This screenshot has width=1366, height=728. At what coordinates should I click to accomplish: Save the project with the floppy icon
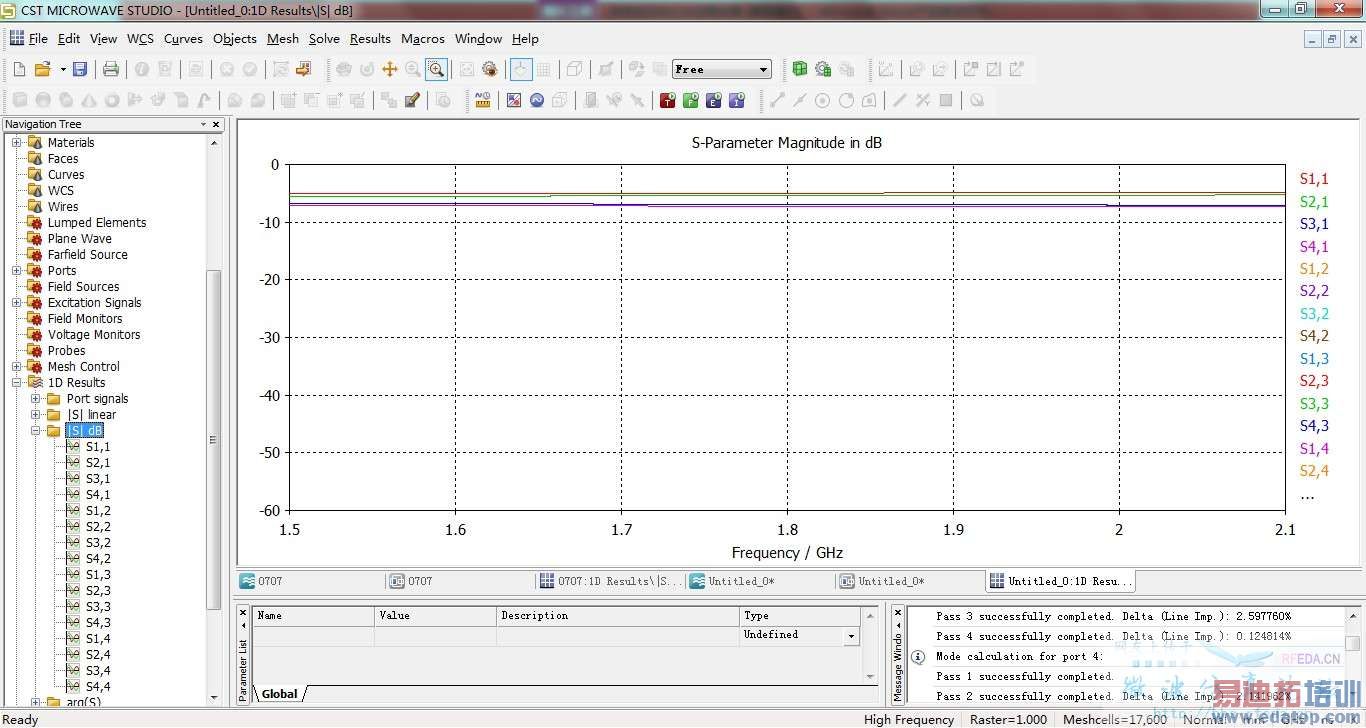[x=80, y=69]
